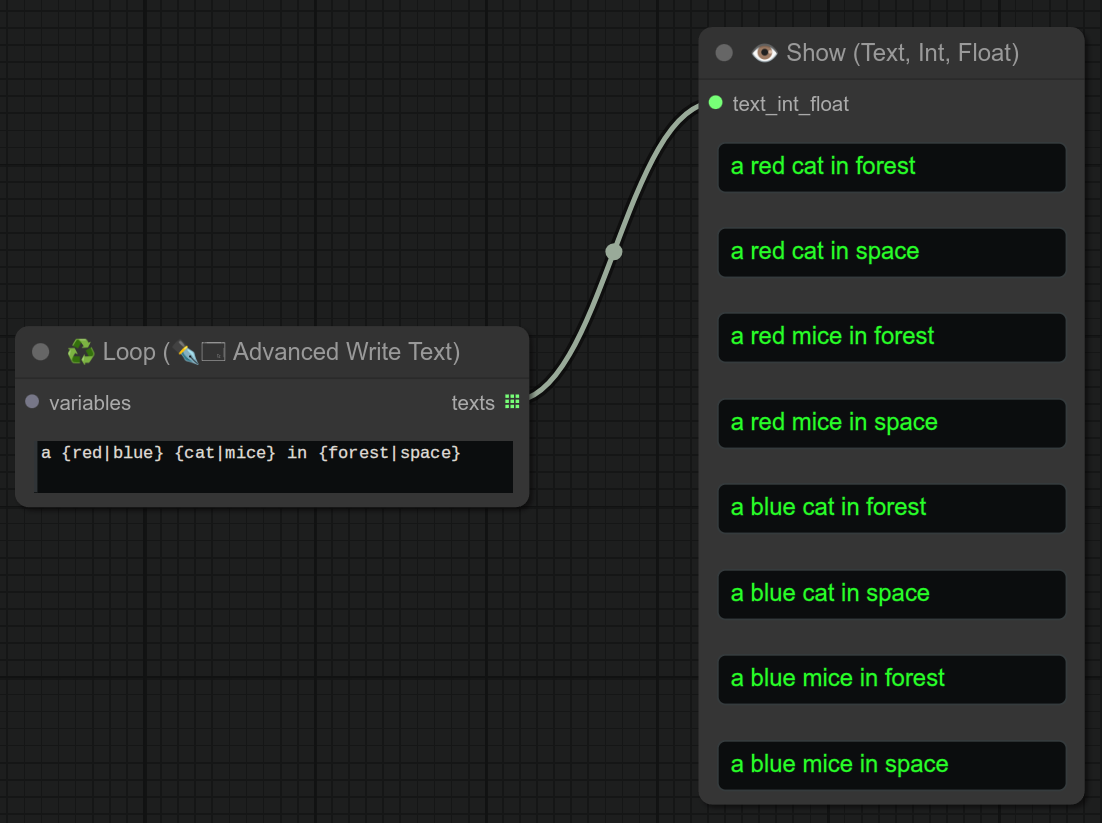Image resolution: width=1102 pixels, height=823 pixels.
Task: Collapse the Loop node using its title circle
Action: (x=39, y=351)
